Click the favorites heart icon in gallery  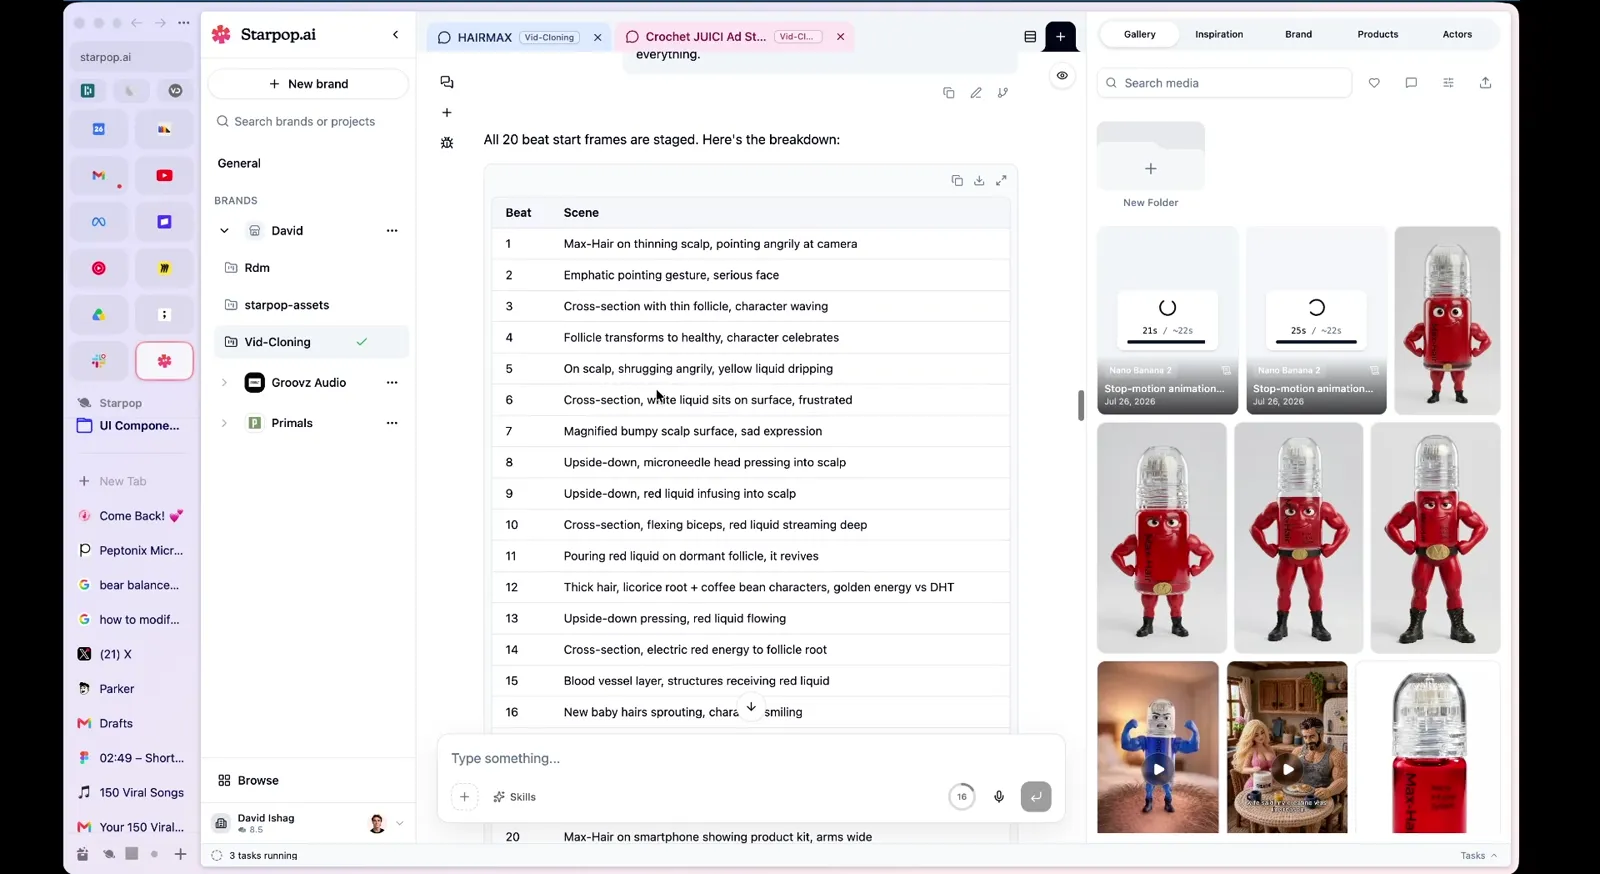(1374, 83)
